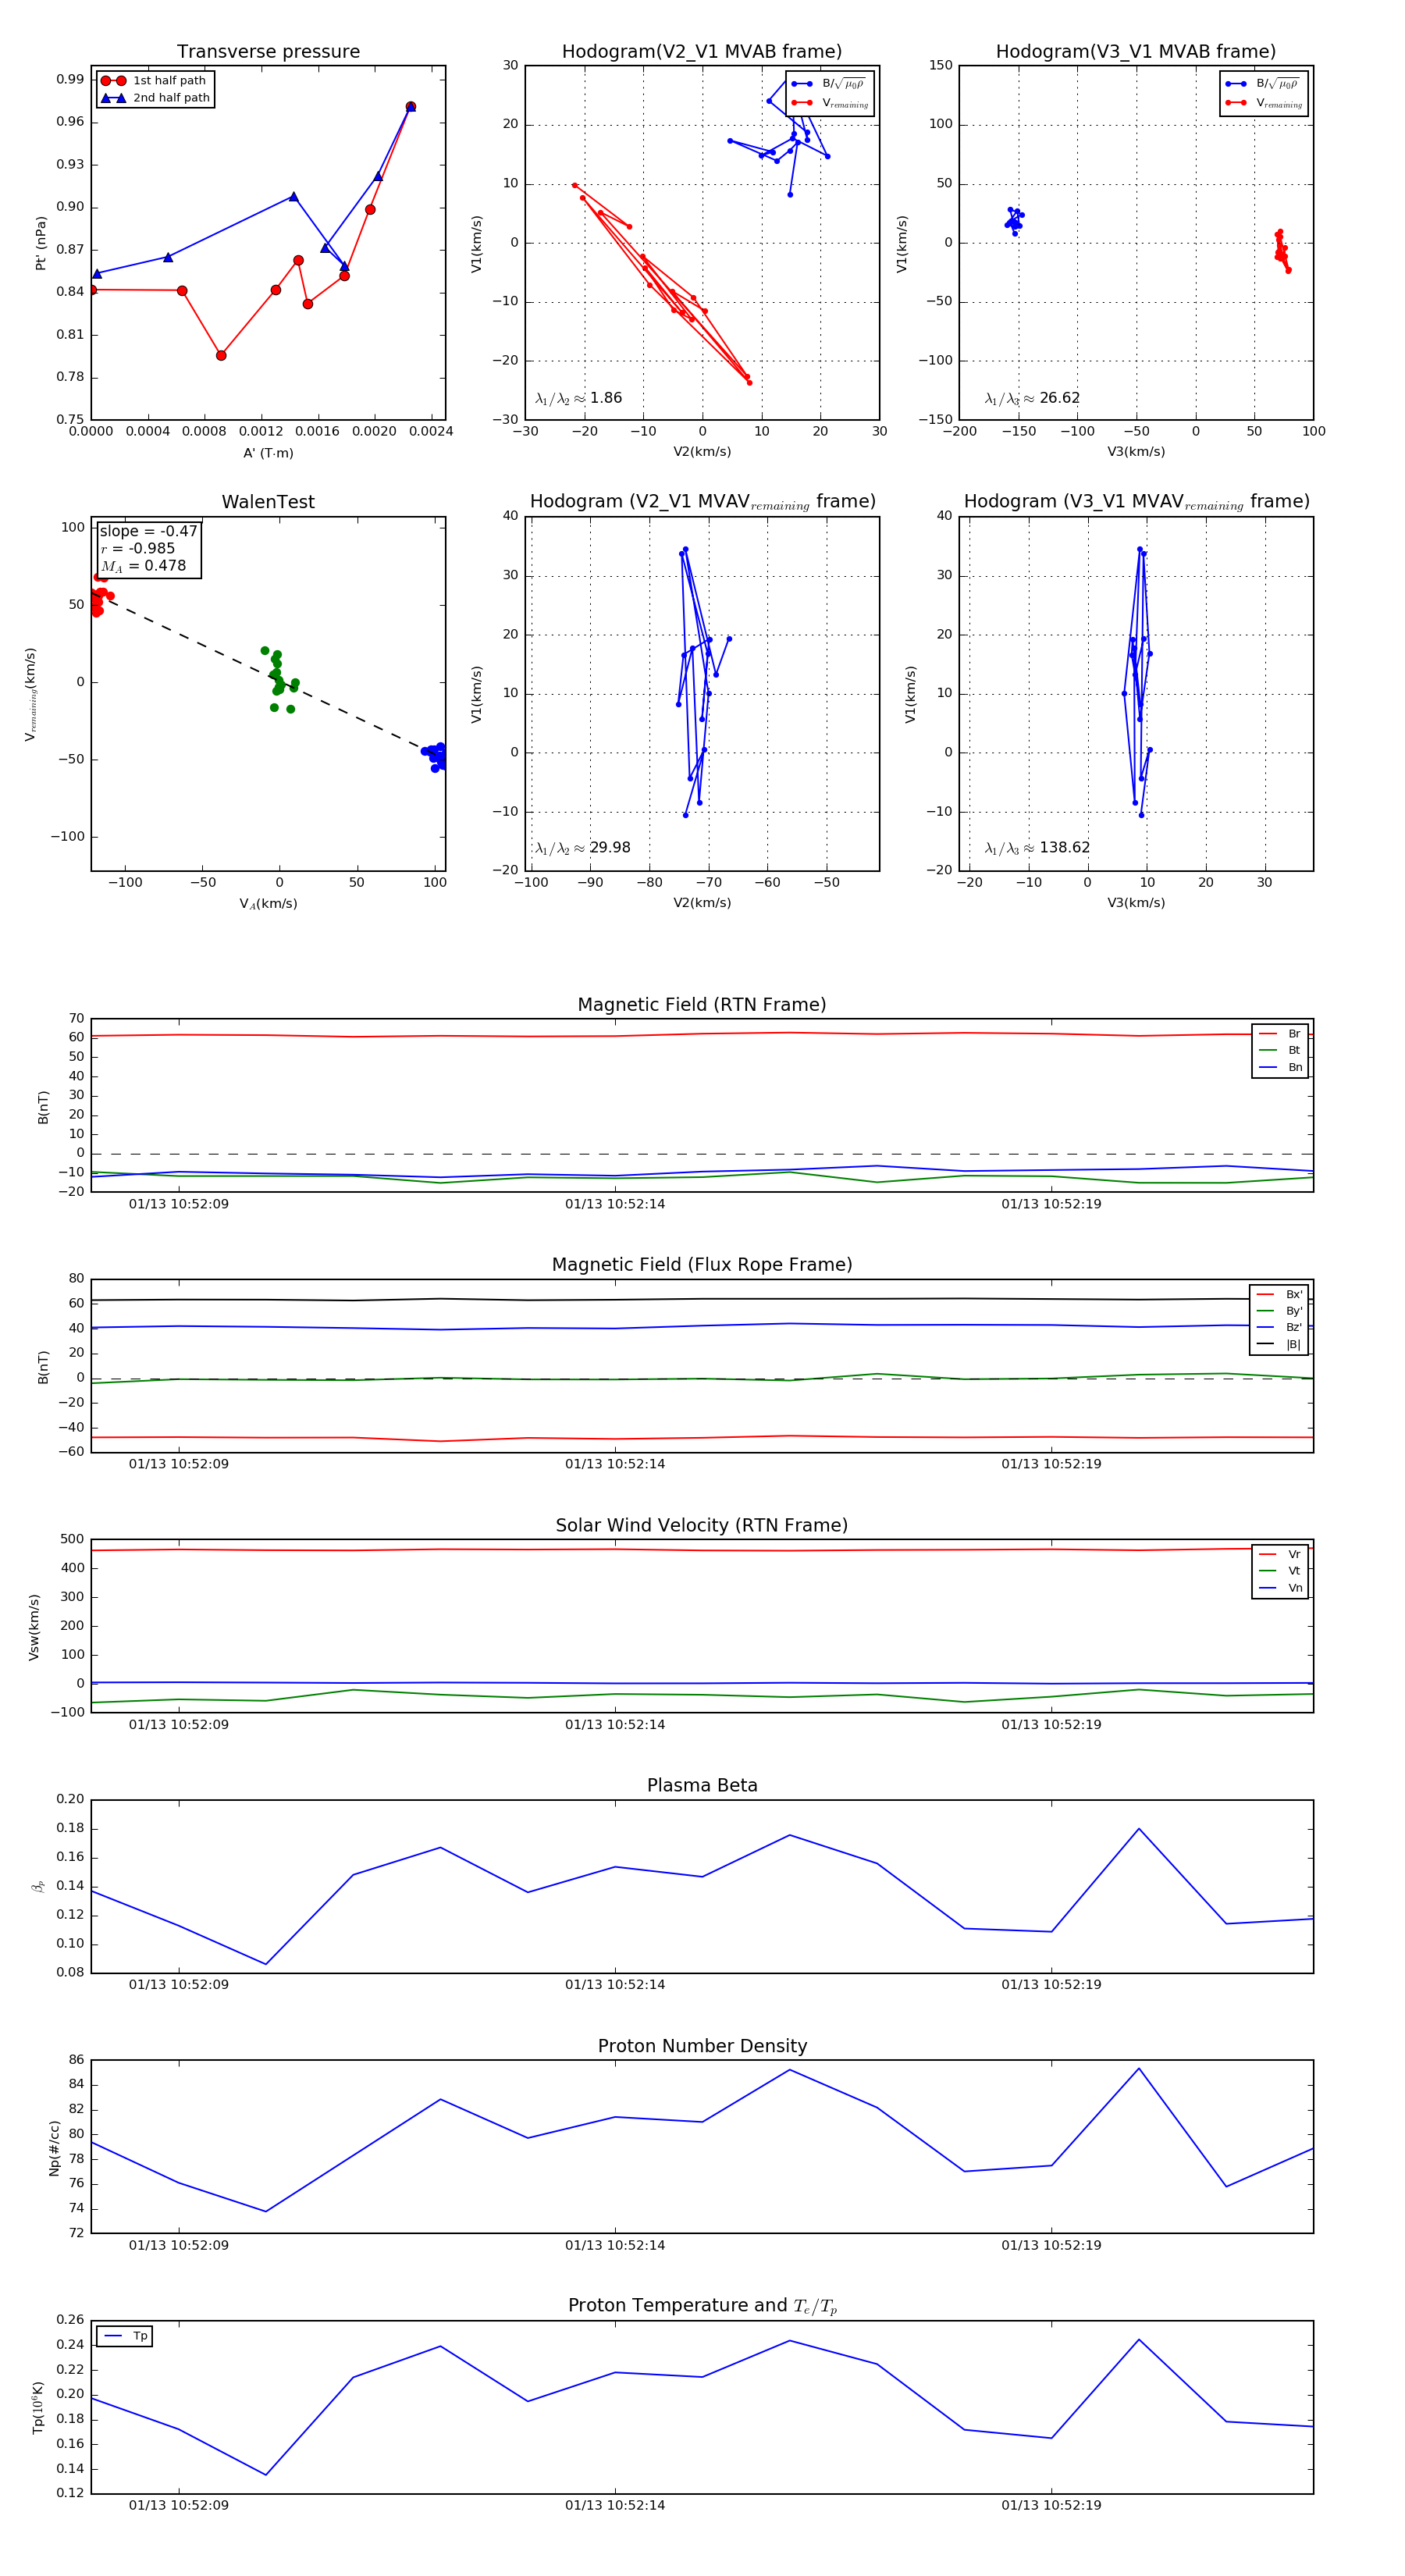Click the 'Vsw(km/s)' y-axis label

coord(34,1628)
